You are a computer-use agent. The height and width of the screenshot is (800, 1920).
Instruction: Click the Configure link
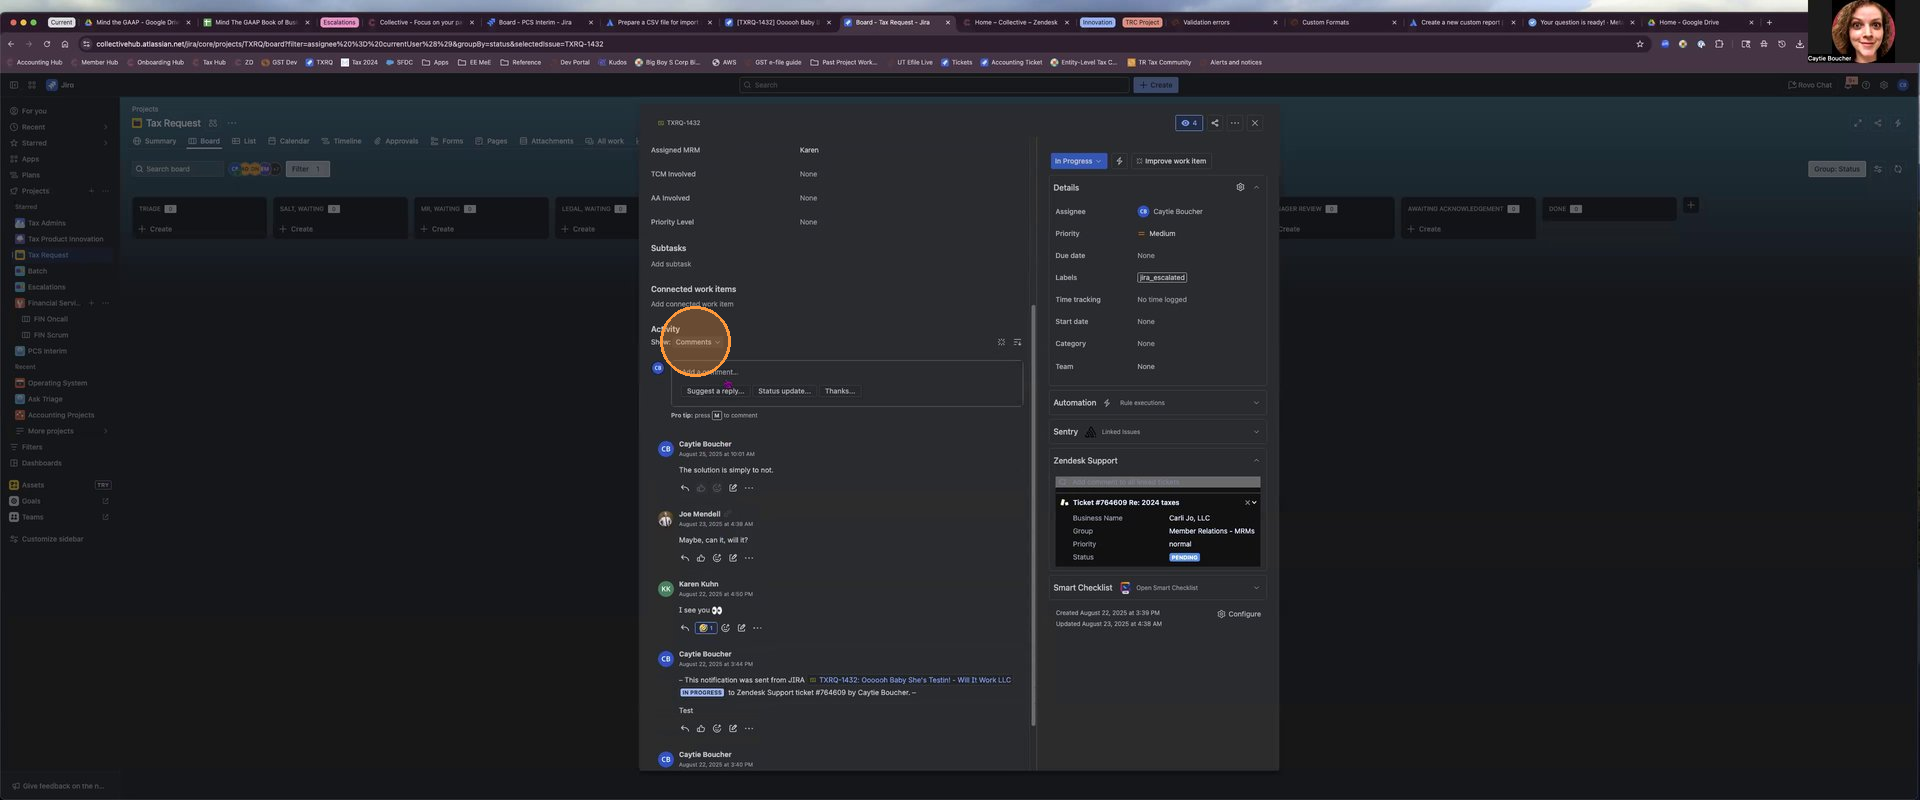click(1239, 614)
